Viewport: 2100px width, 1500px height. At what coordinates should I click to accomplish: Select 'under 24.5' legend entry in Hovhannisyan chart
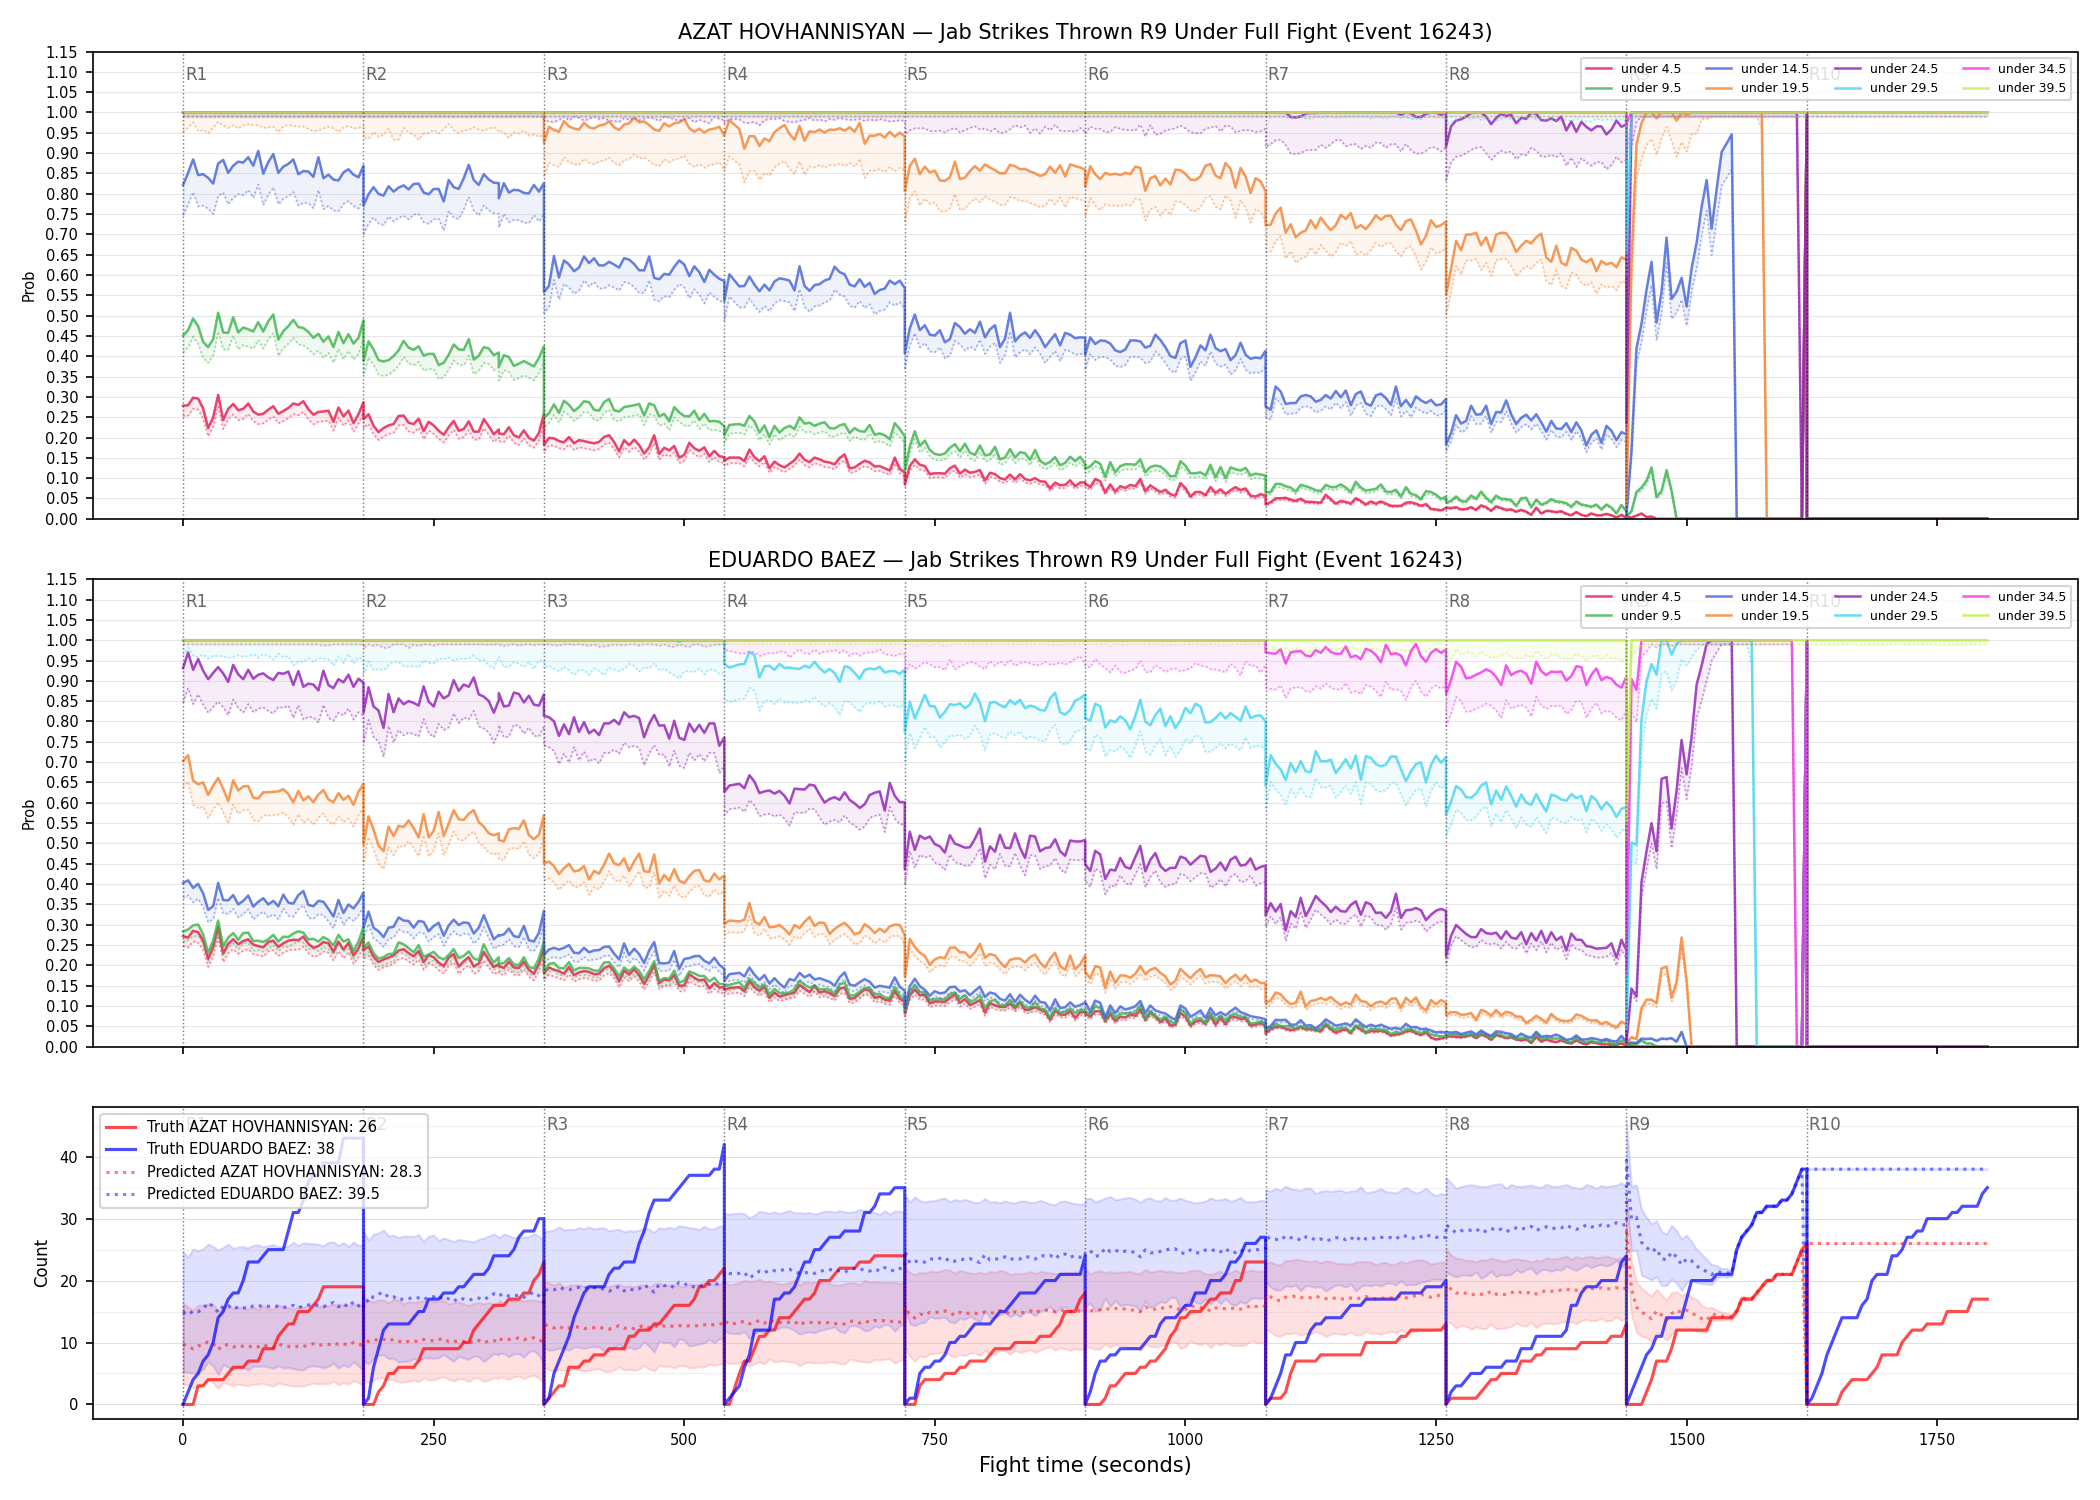(x=1887, y=69)
